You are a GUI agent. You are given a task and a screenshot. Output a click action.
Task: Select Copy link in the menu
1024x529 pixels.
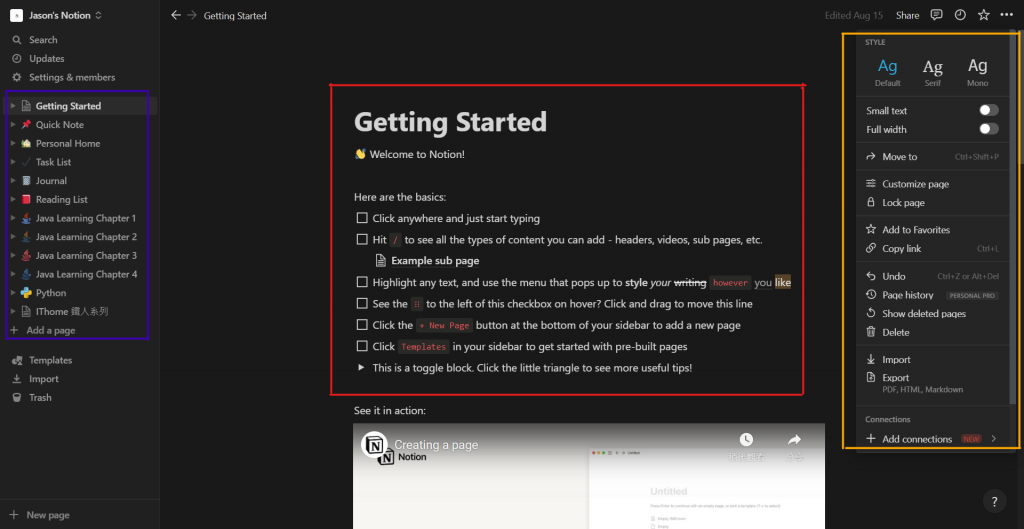click(932, 248)
